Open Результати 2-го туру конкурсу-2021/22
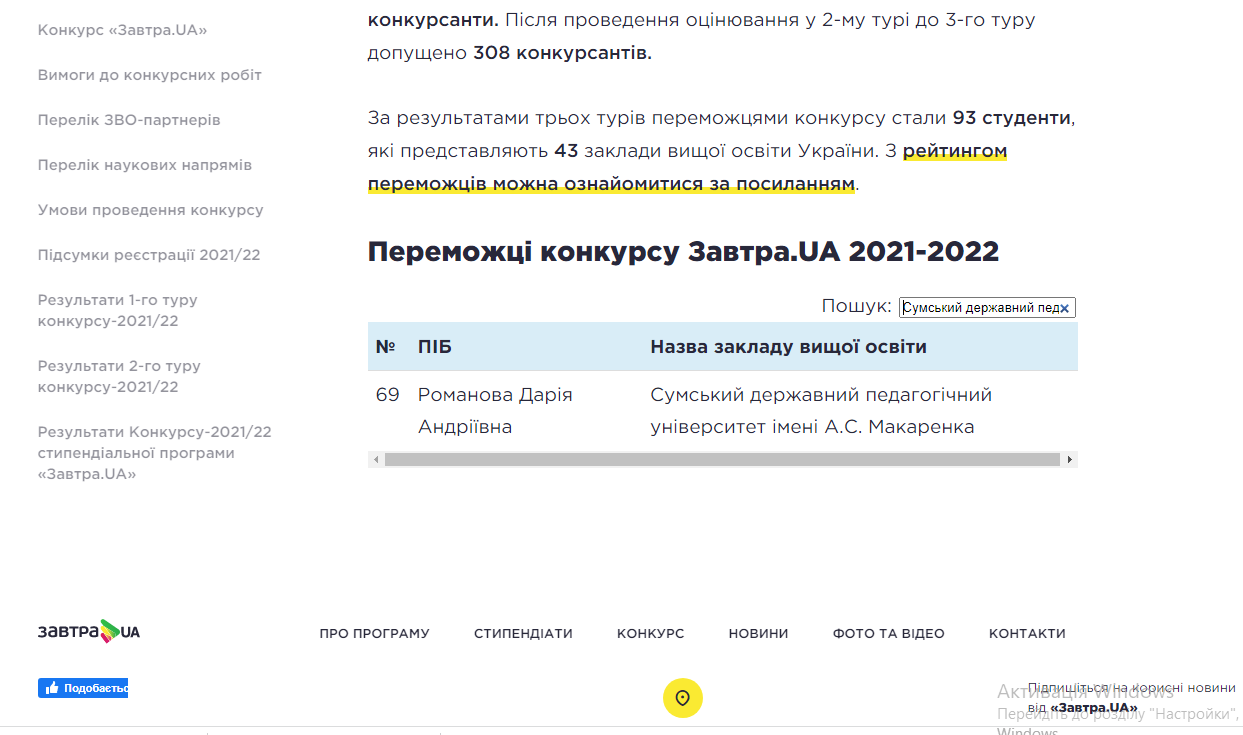Screen dimensions: 1243x735 119,376
